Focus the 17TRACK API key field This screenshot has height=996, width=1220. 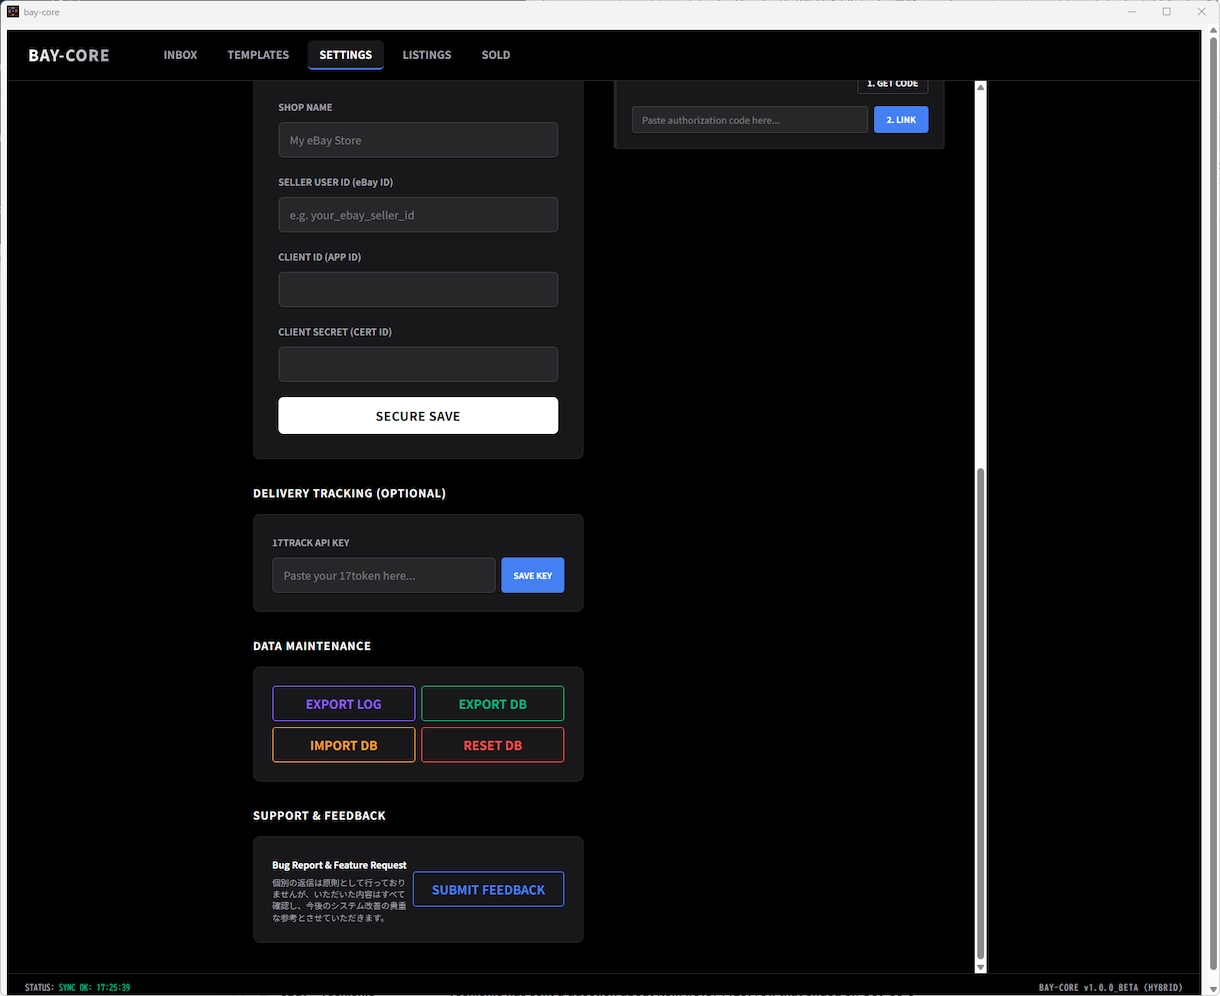coord(384,575)
